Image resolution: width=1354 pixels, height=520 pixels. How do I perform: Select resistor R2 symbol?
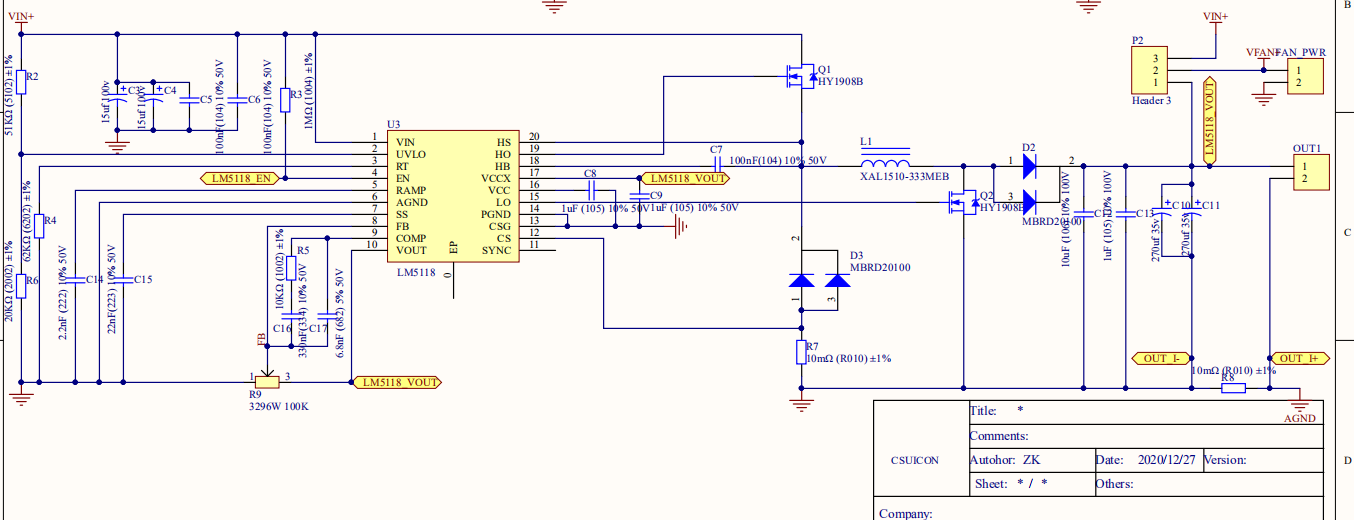(22, 82)
